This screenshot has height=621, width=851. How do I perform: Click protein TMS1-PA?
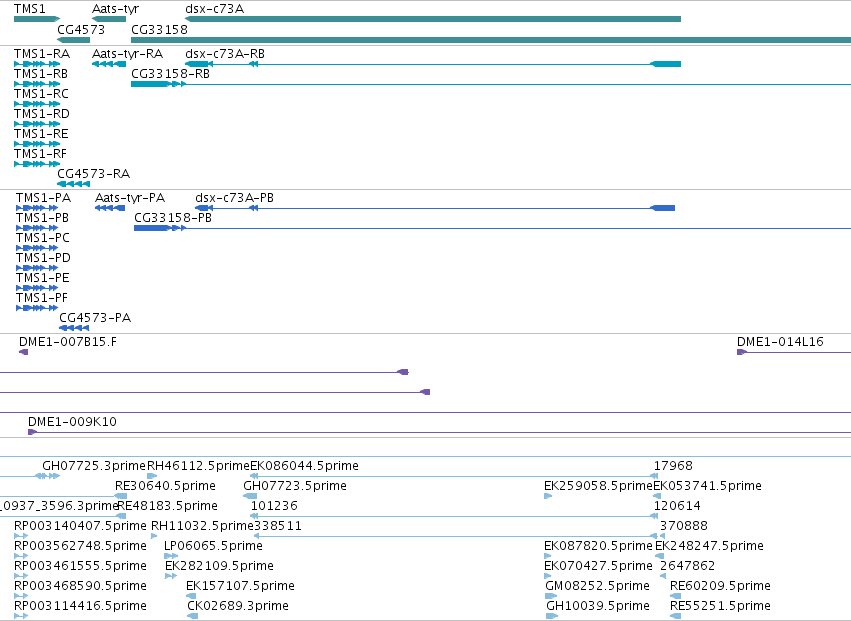pos(43,198)
